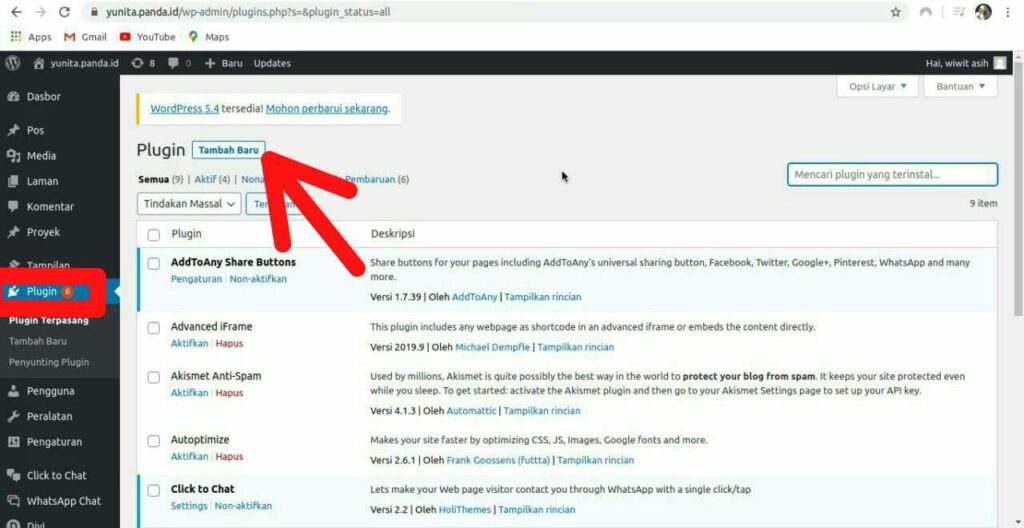Click Aktifkan under Autoptimize
Image resolution: width=1024 pixels, height=528 pixels.
[x=189, y=456]
